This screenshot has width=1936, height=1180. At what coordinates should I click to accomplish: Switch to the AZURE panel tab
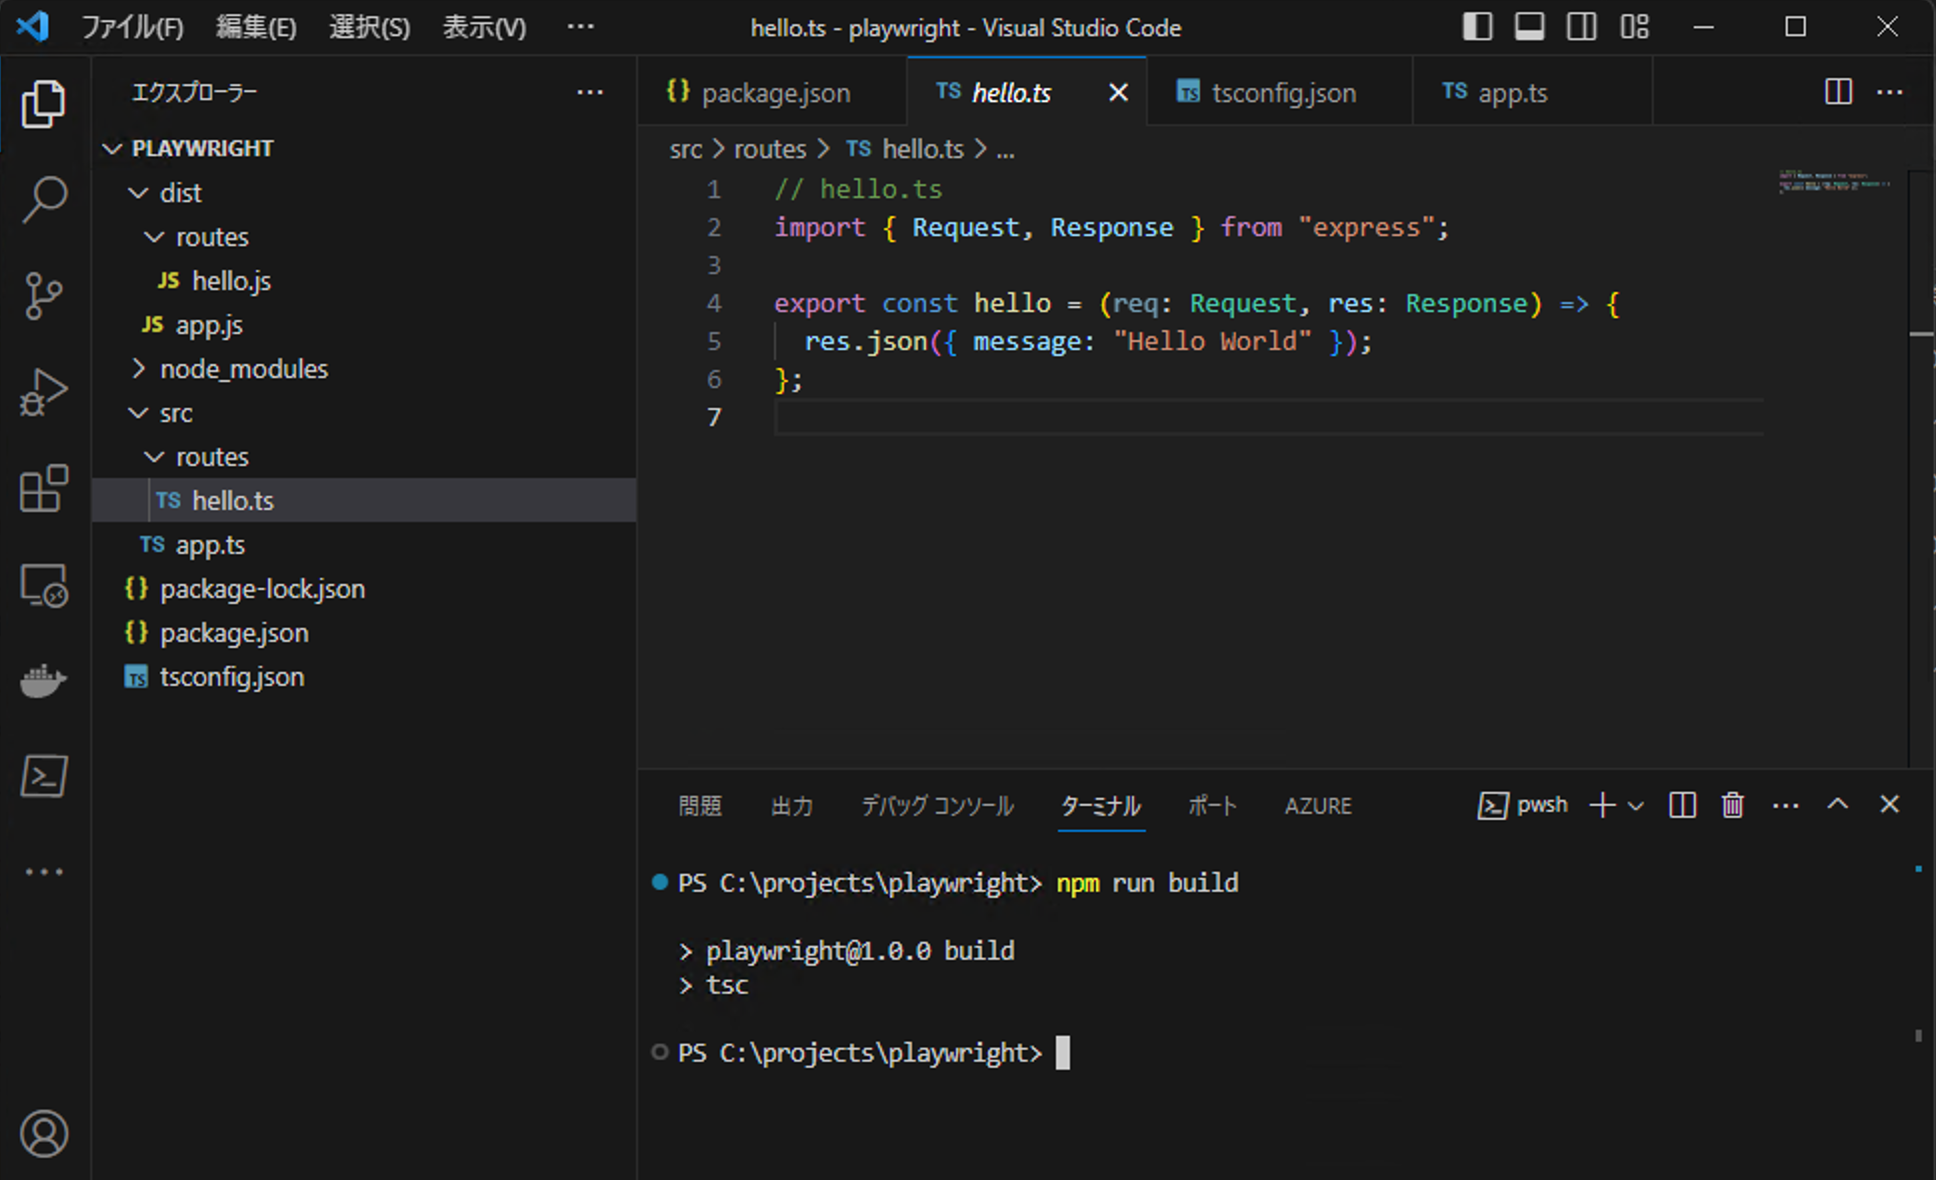pyautogui.click(x=1318, y=806)
